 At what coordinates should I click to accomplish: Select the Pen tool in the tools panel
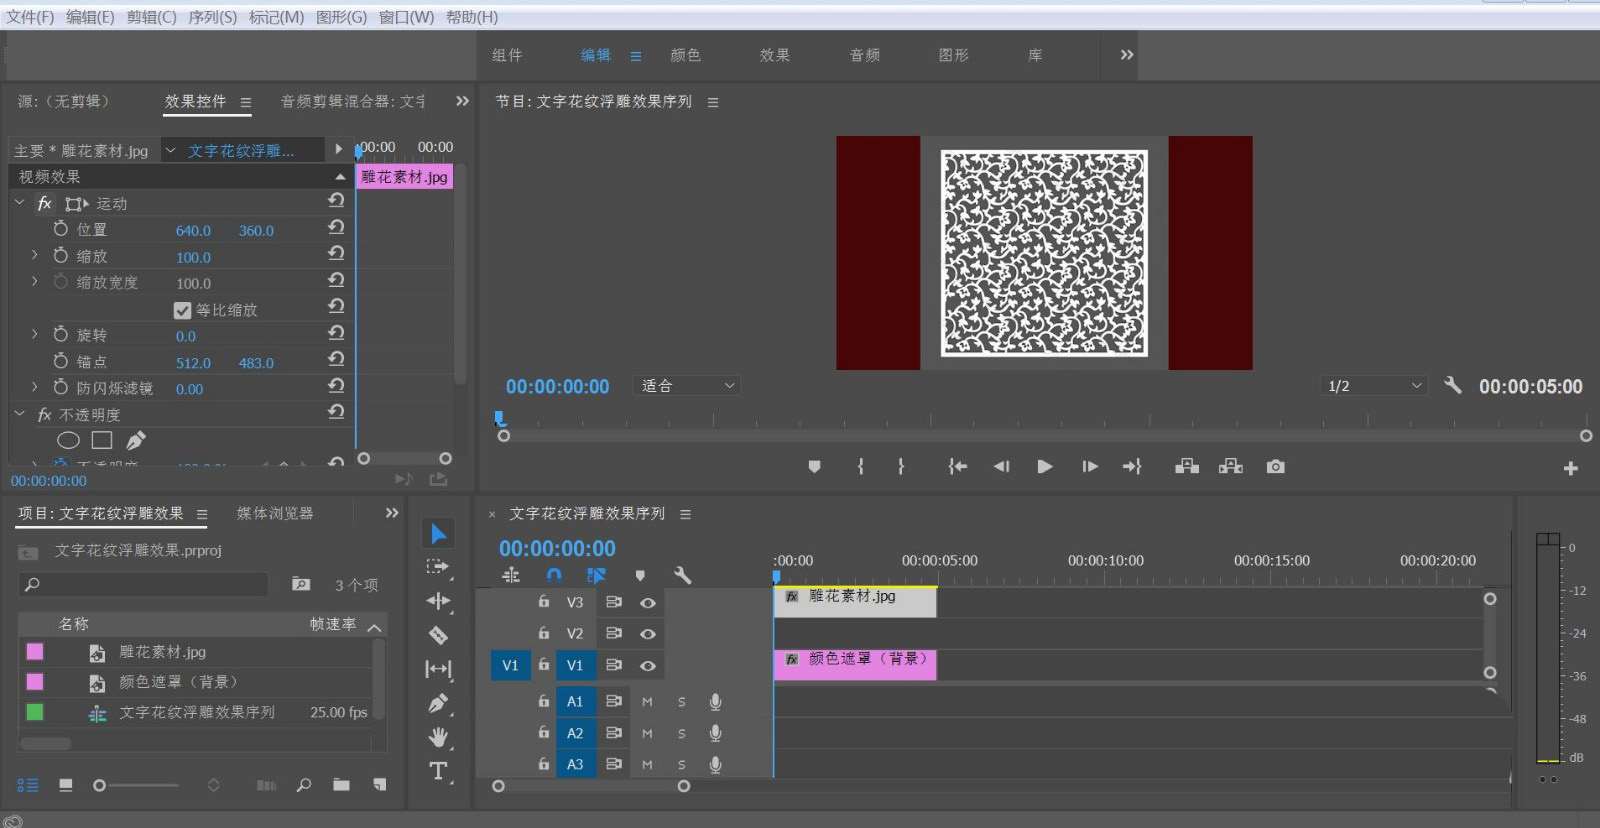tap(438, 703)
